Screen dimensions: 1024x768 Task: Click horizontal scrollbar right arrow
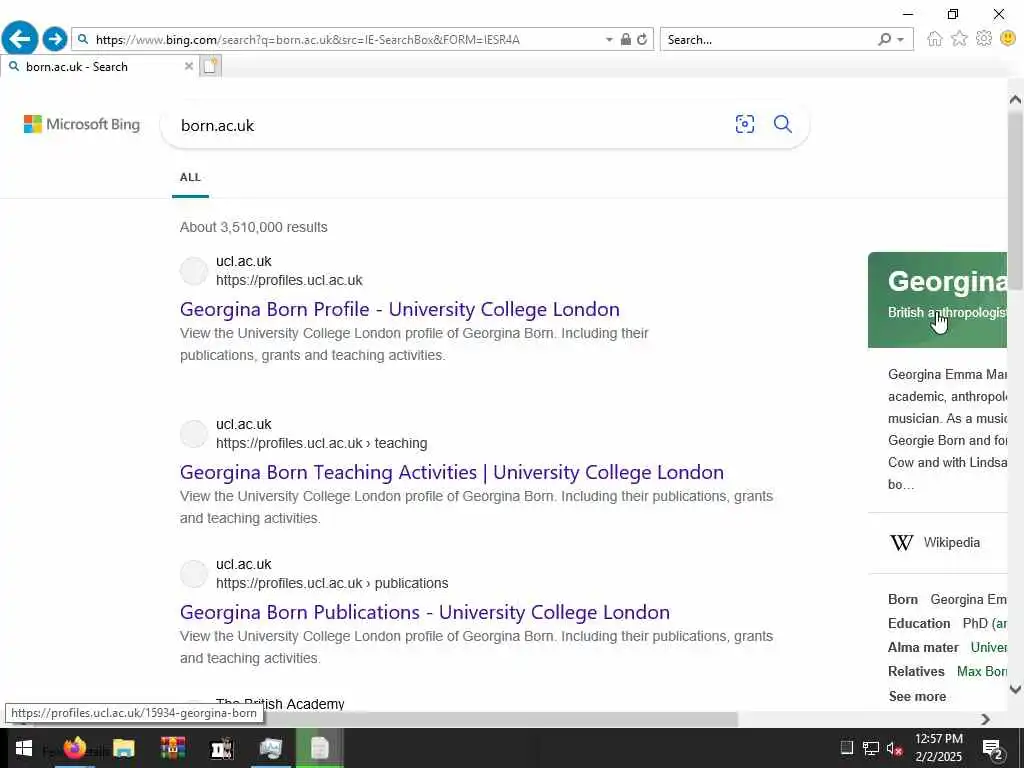click(x=985, y=719)
